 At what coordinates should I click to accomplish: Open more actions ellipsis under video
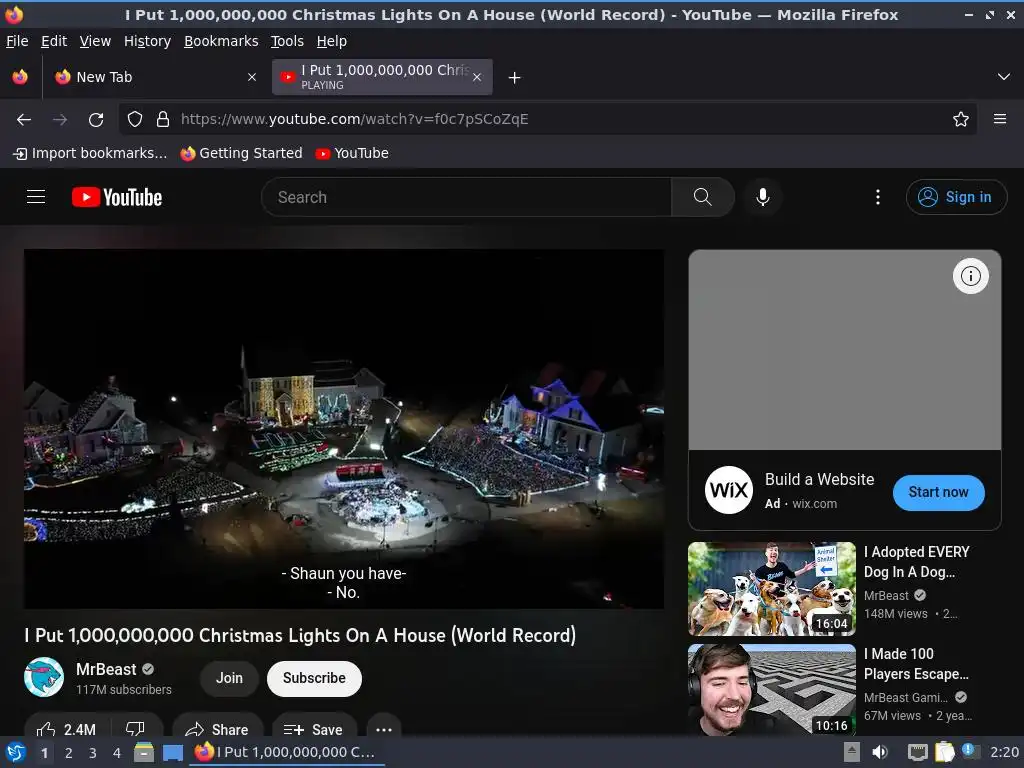pyautogui.click(x=384, y=728)
